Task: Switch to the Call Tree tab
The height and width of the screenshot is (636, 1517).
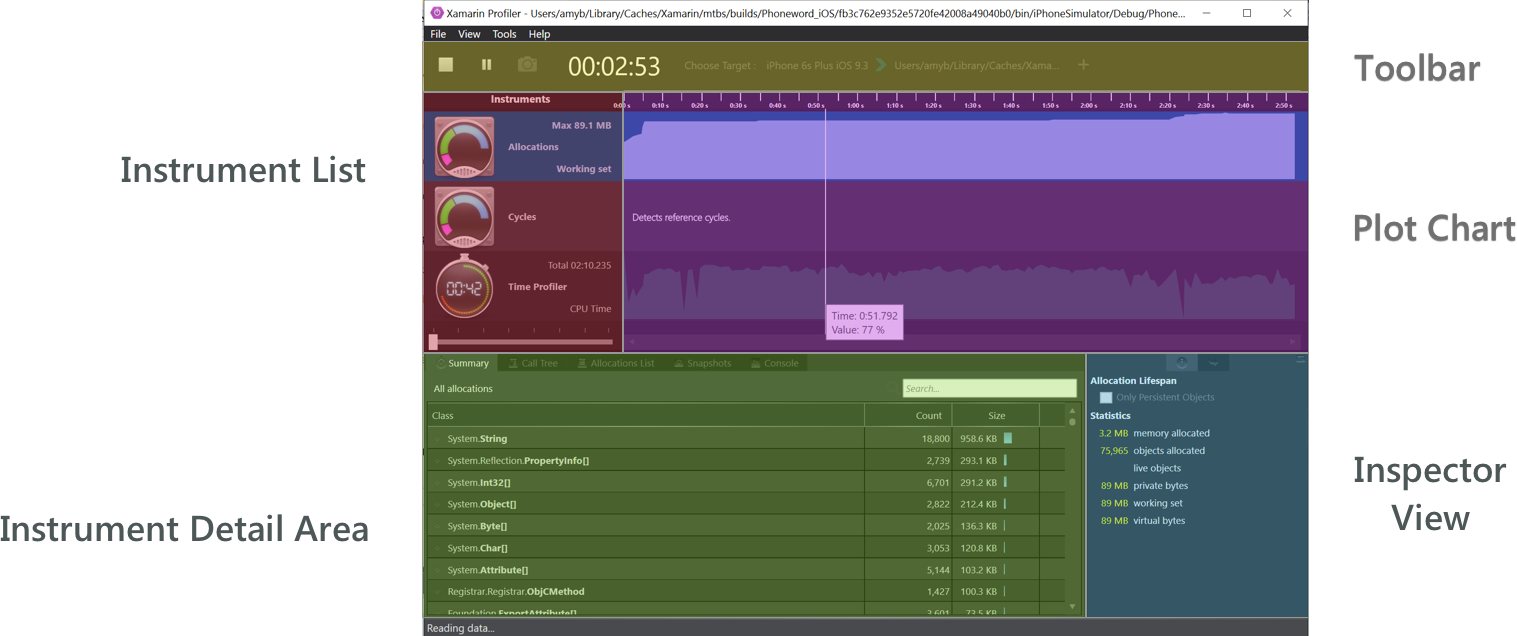Action: (x=533, y=363)
